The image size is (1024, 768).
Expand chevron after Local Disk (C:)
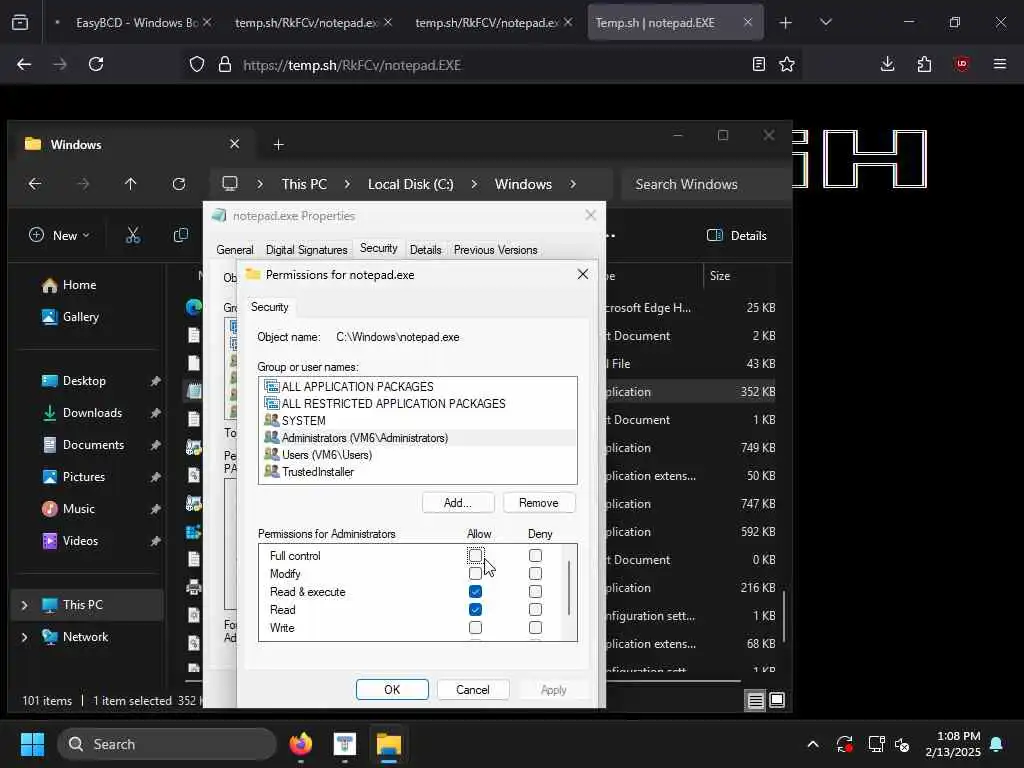pyautogui.click(x=473, y=184)
